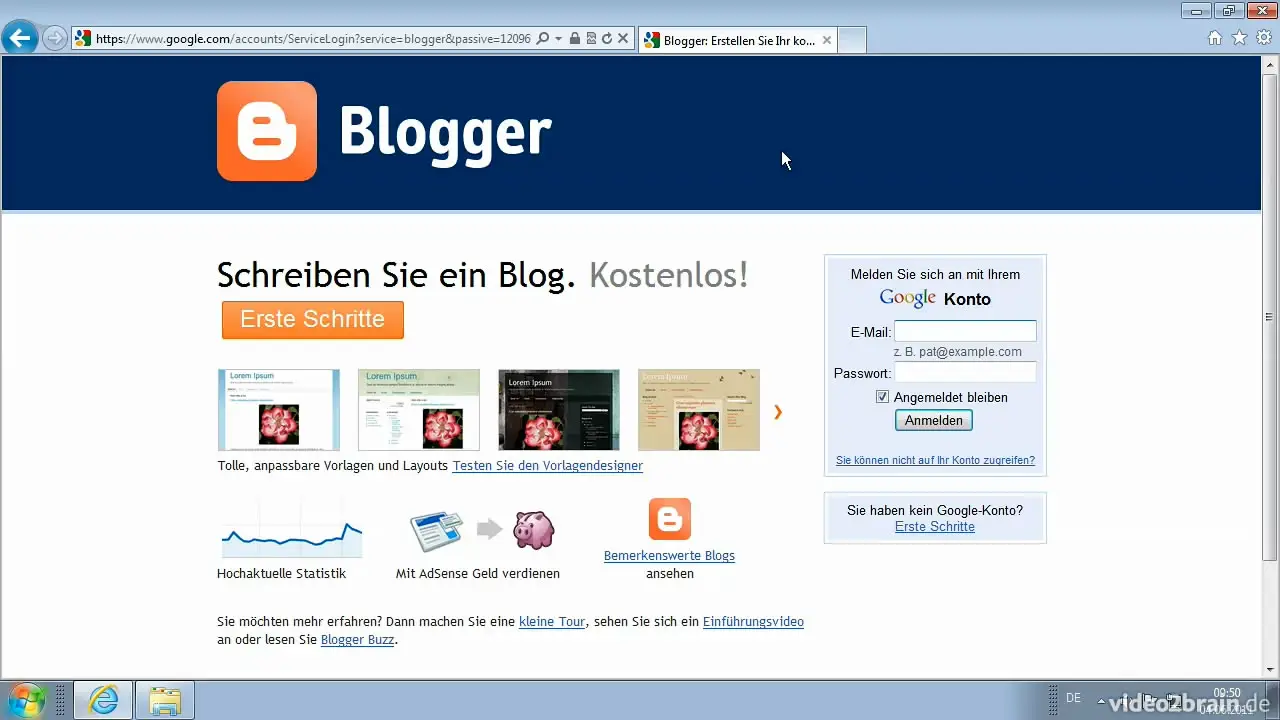Click the Google favicon in the address bar
Image resolution: width=1280 pixels, height=720 pixels.
pos(83,39)
